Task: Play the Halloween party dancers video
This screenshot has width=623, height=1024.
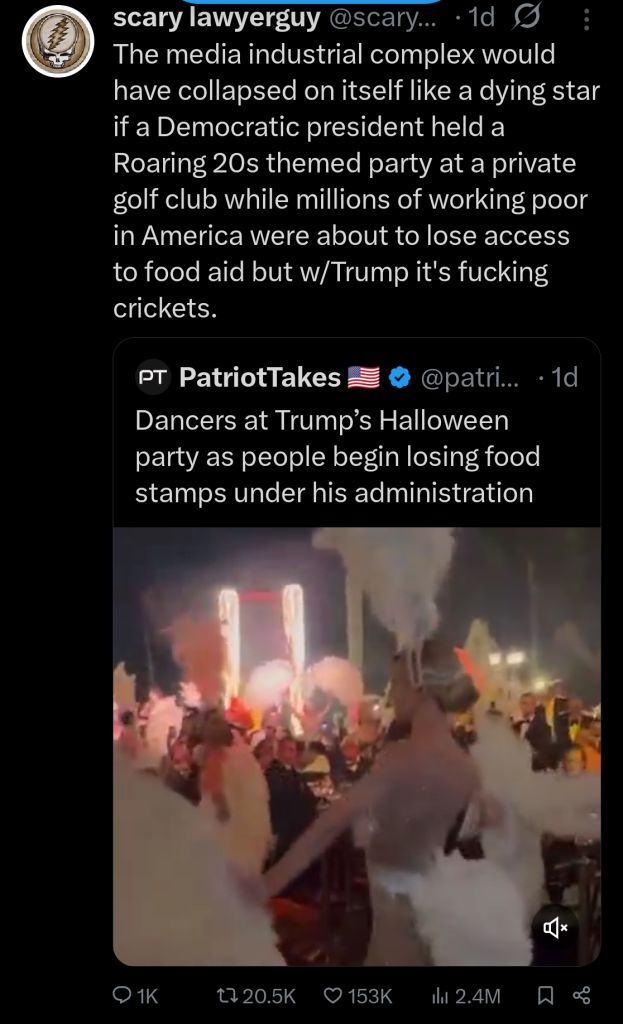Action: pyautogui.click(x=356, y=745)
